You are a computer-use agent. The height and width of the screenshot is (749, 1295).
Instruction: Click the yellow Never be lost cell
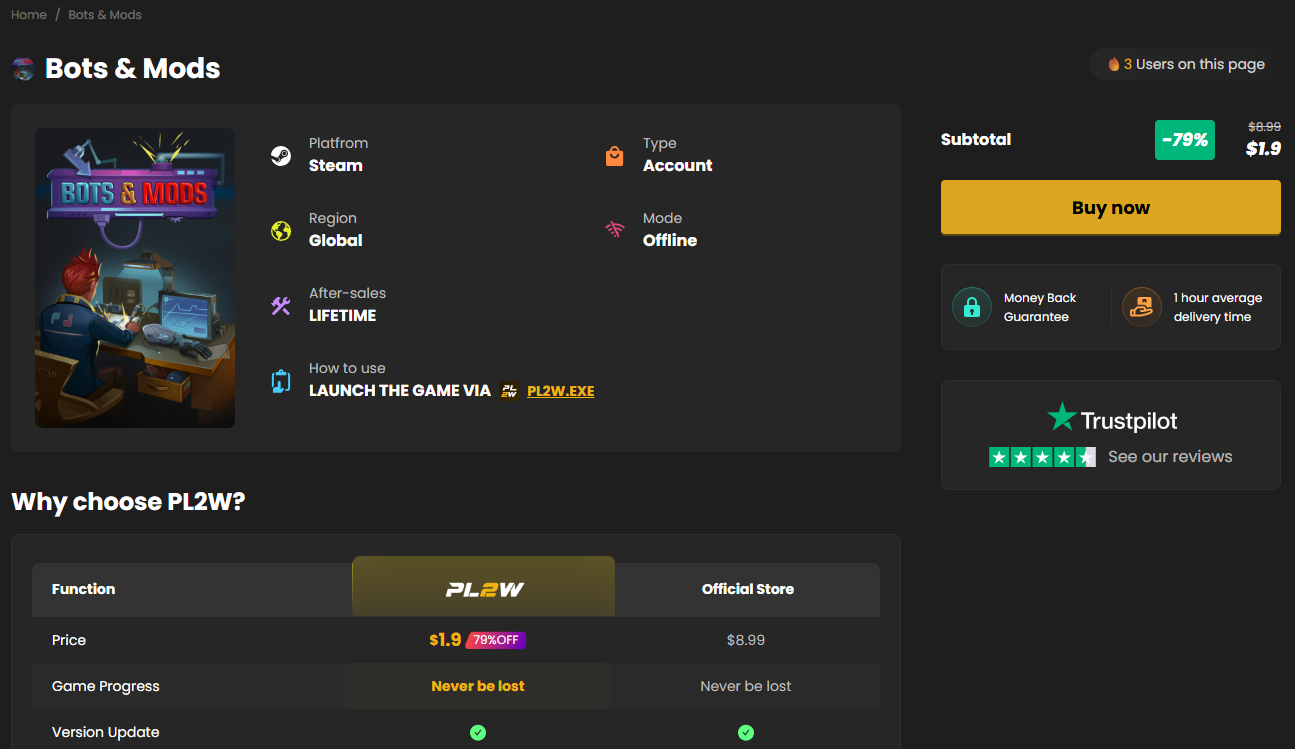tap(478, 686)
